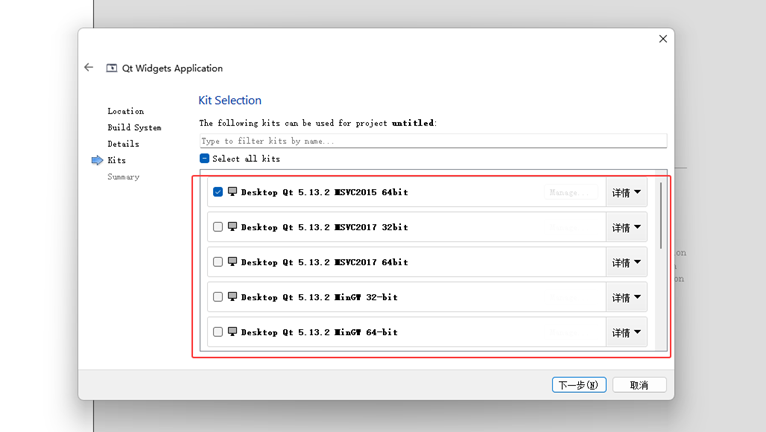Click the 取消 cancel button
Image resolution: width=766 pixels, height=432 pixels.
click(x=639, y=385)
